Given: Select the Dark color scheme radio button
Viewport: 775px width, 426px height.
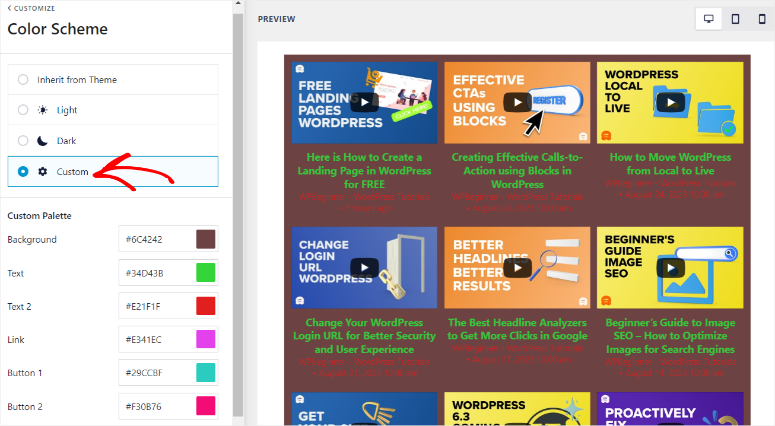Looking at the screenshot, I should [23, 141].
